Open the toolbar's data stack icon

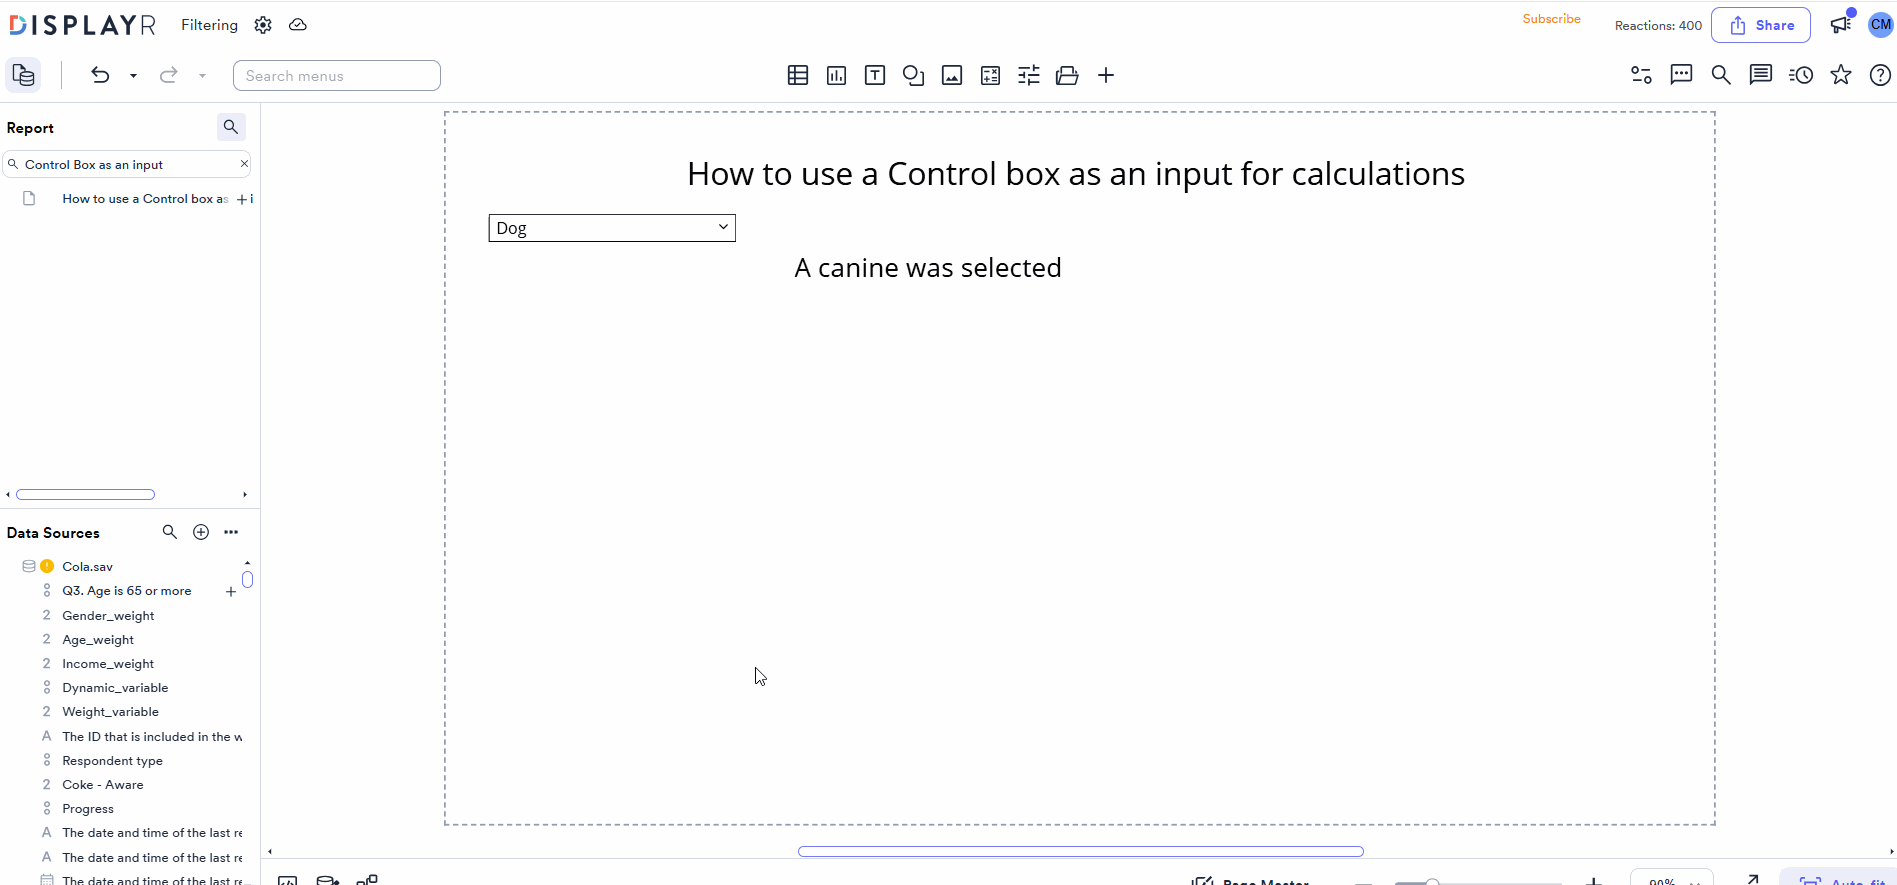pyautogui.click(x=1067, y=75)
